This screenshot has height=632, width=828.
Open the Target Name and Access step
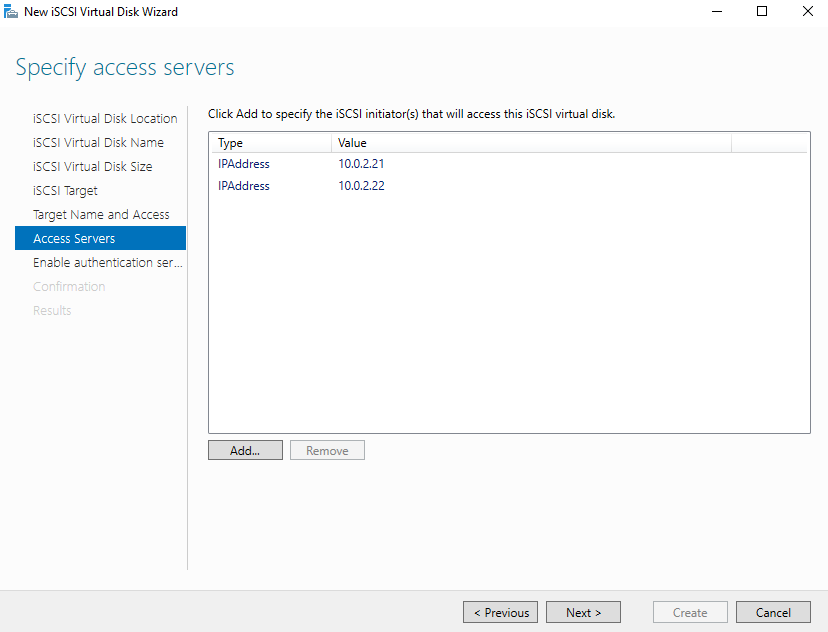101,214
